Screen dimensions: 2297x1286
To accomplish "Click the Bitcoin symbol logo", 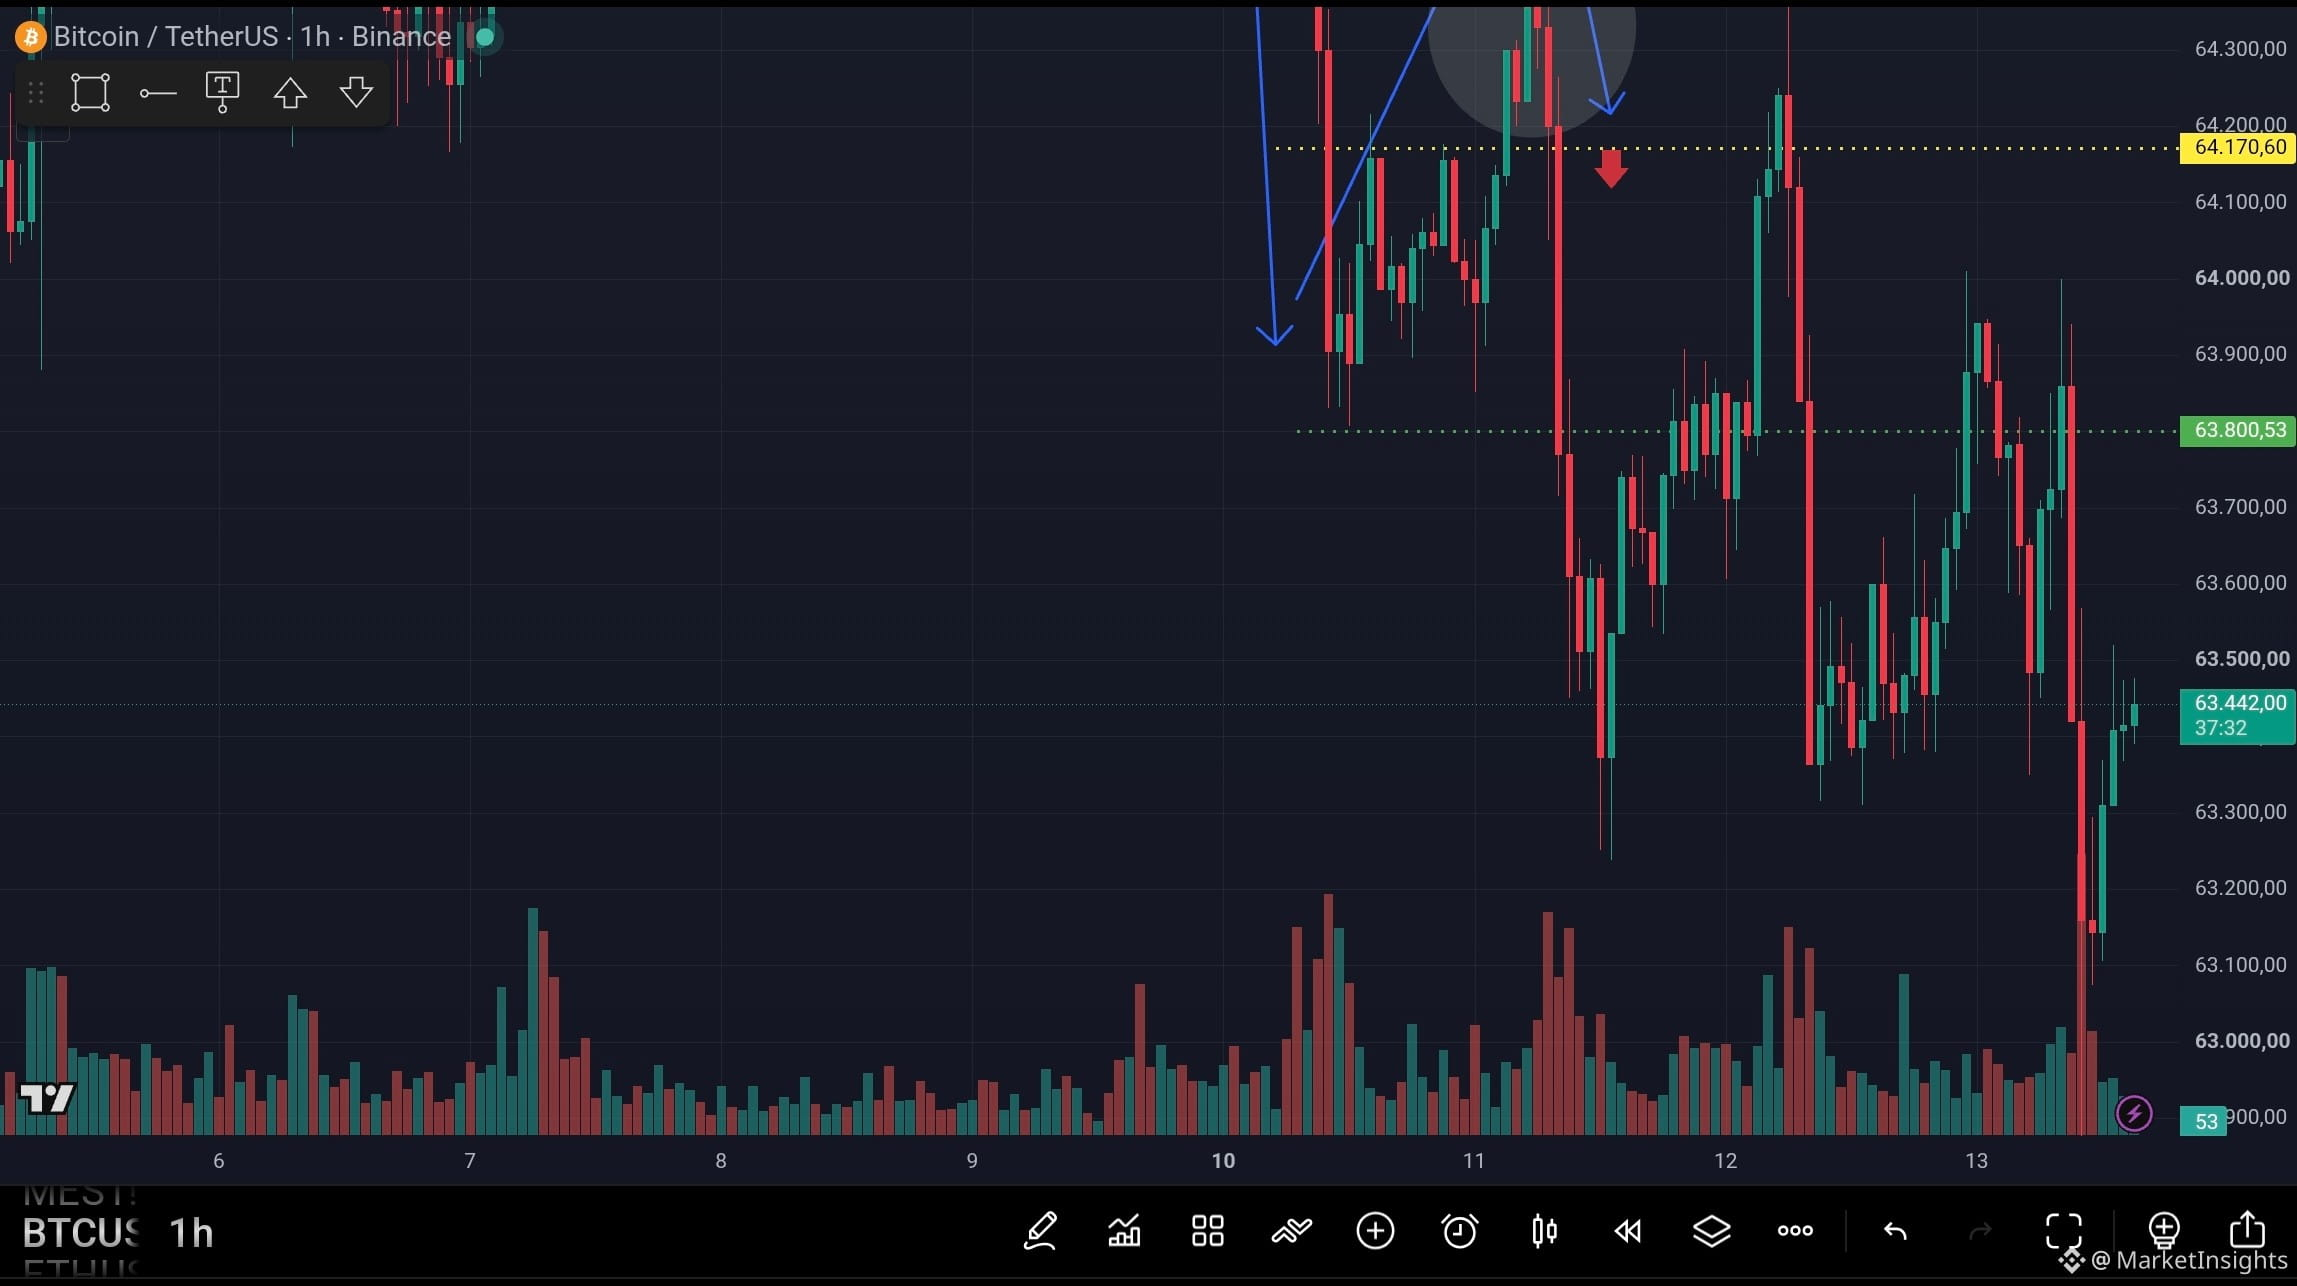I will [x=30, y=37].
